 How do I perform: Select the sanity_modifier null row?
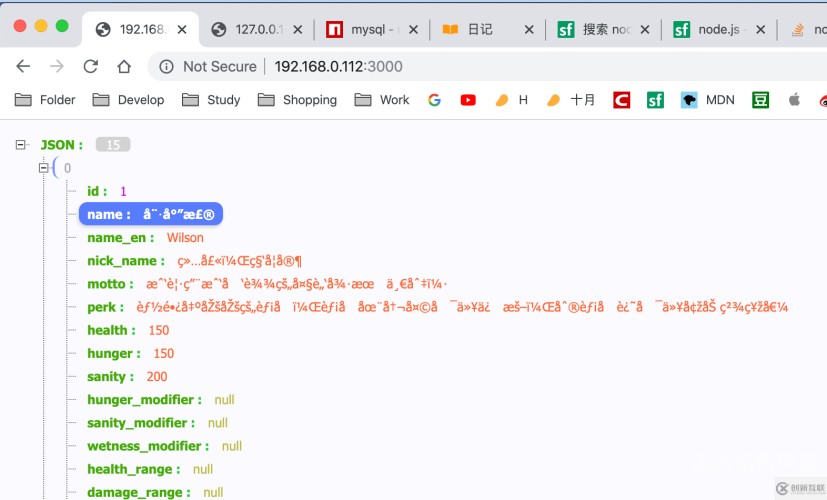click(157, 423)
